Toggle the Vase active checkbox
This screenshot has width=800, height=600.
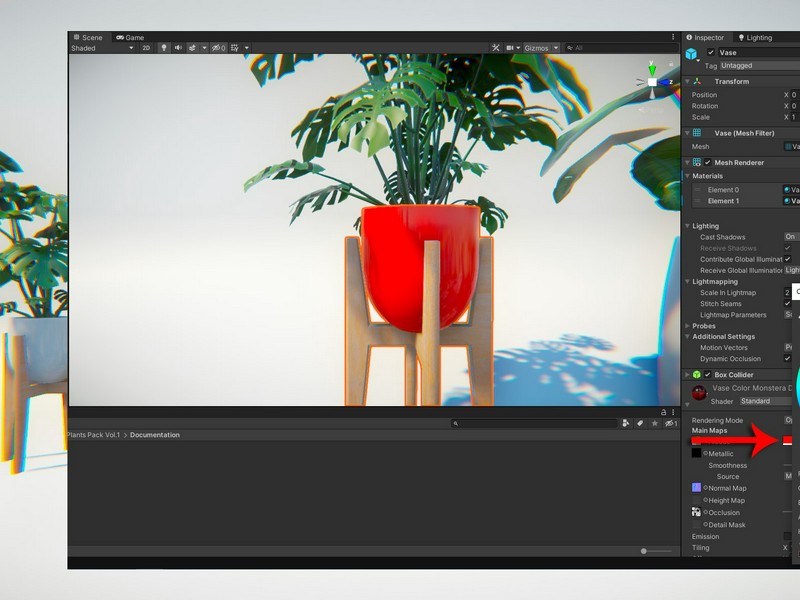click(x=711, y=52)
